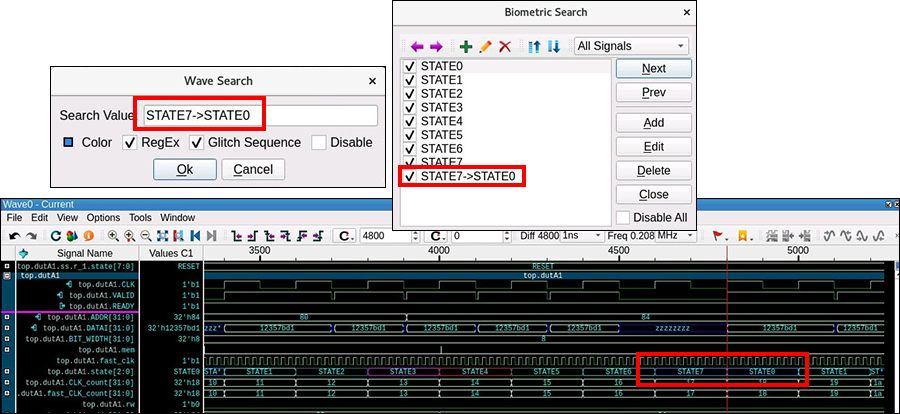Expand the top.dutA1 signal group
The height and width of the screenshot is (414, 900).
click(8, 275)
